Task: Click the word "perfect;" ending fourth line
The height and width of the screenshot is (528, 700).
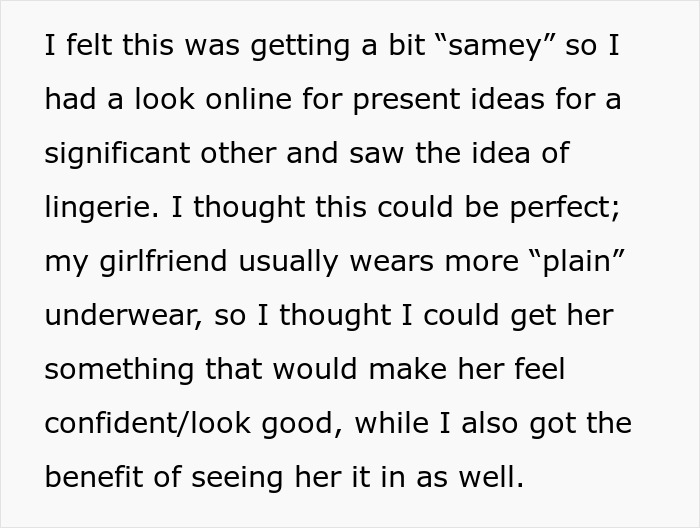Action: (x=564, y=208)
